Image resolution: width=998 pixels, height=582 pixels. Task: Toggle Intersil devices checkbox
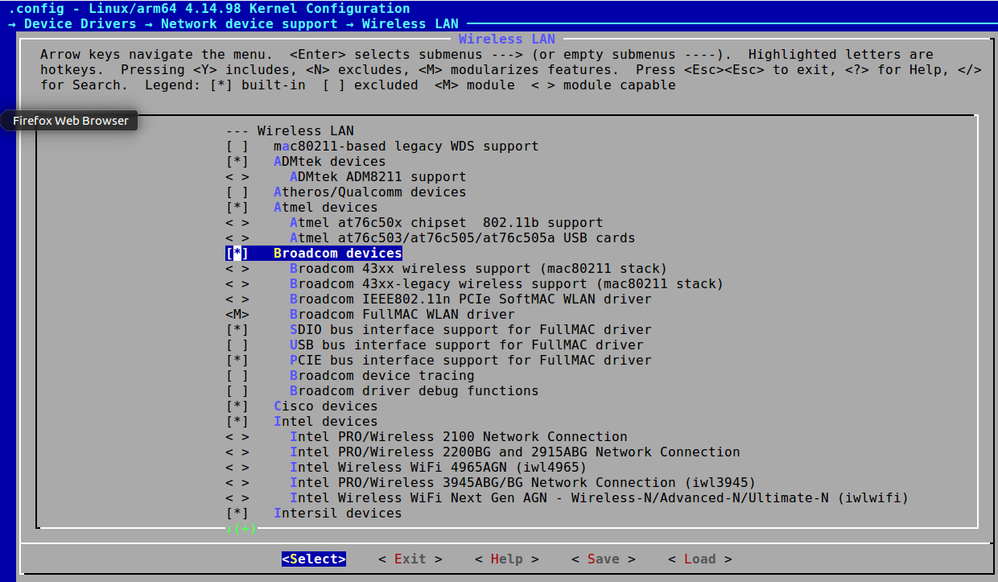click(x=237, y=513)
